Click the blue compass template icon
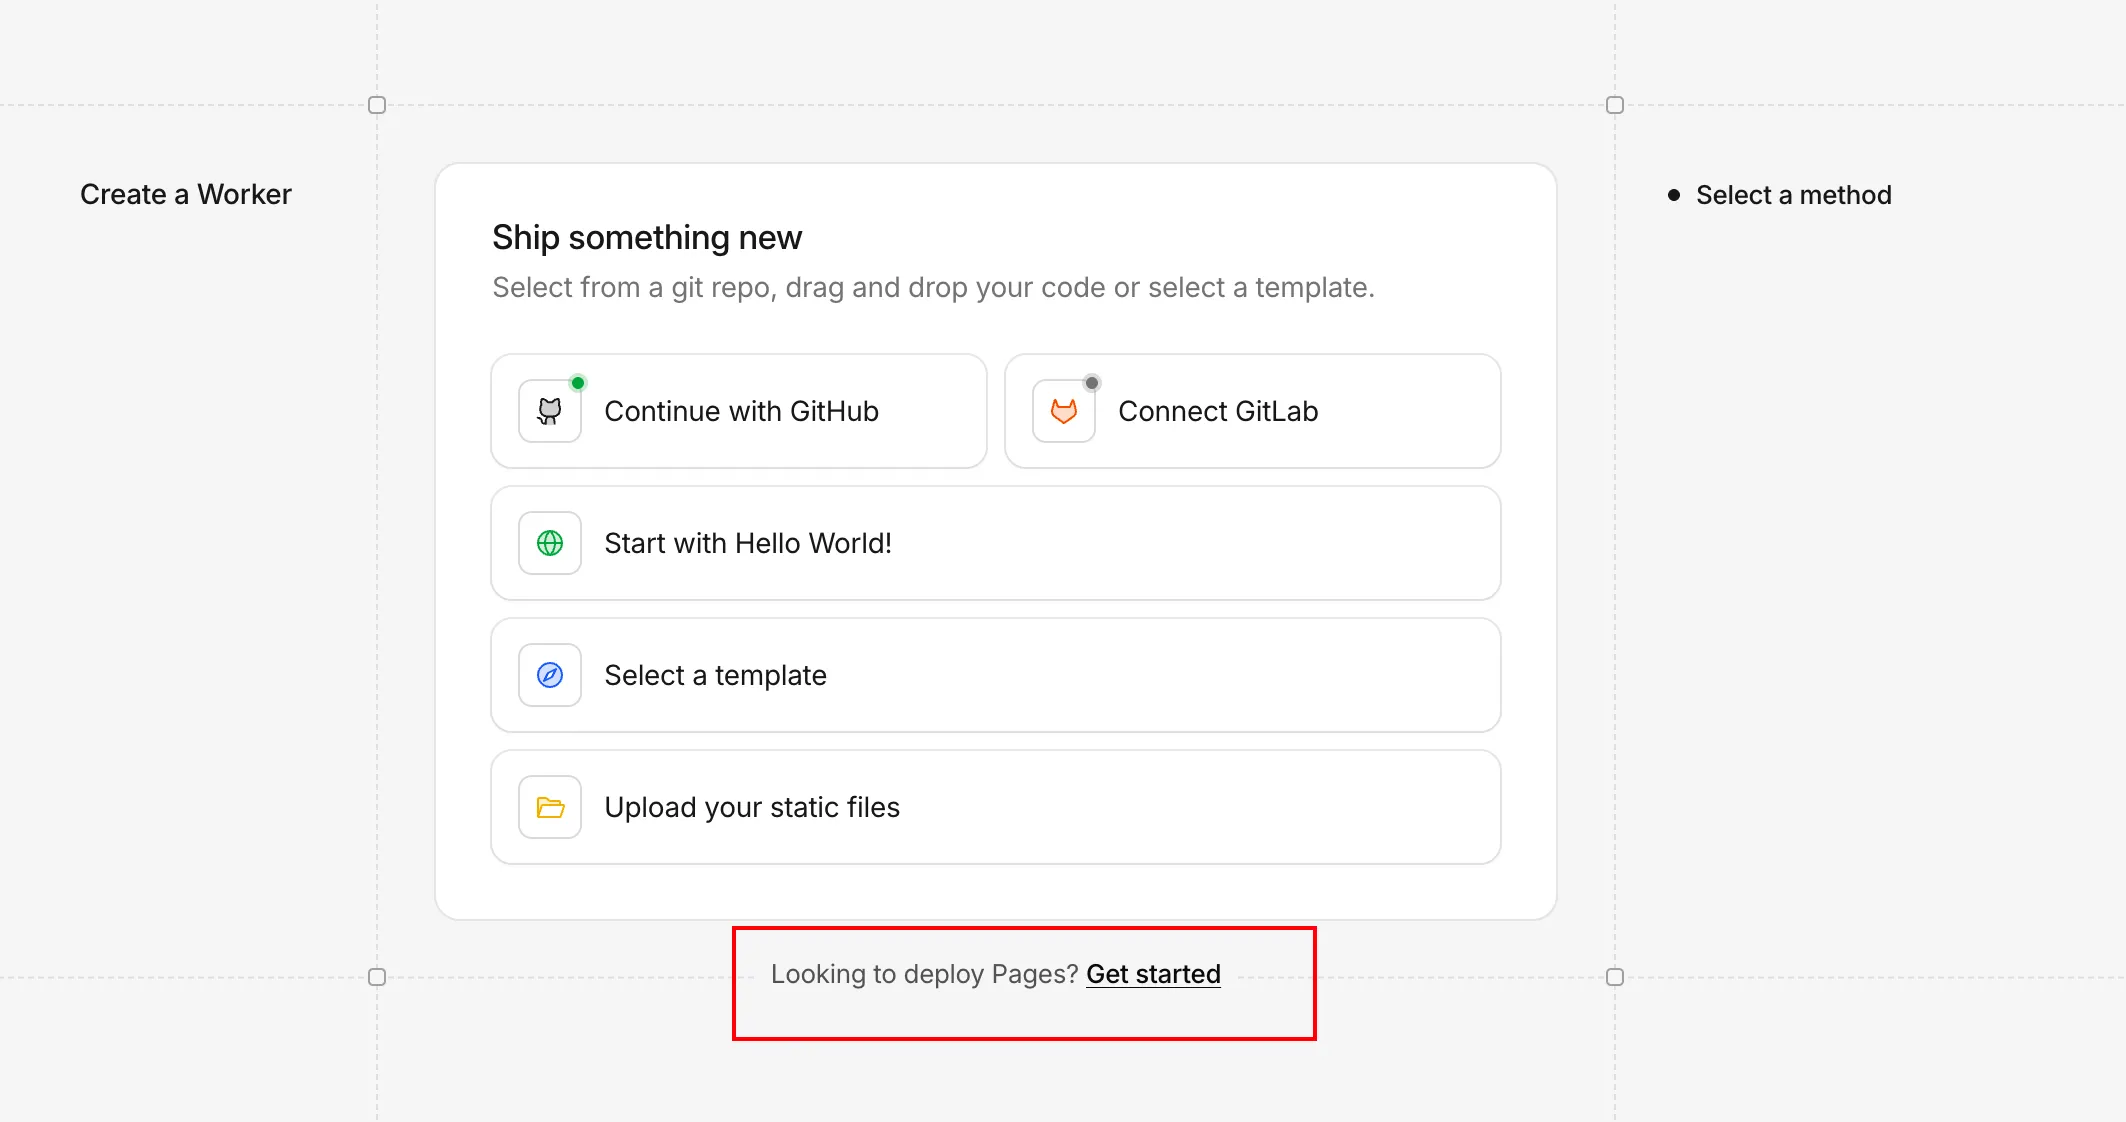 click(550, 675)
